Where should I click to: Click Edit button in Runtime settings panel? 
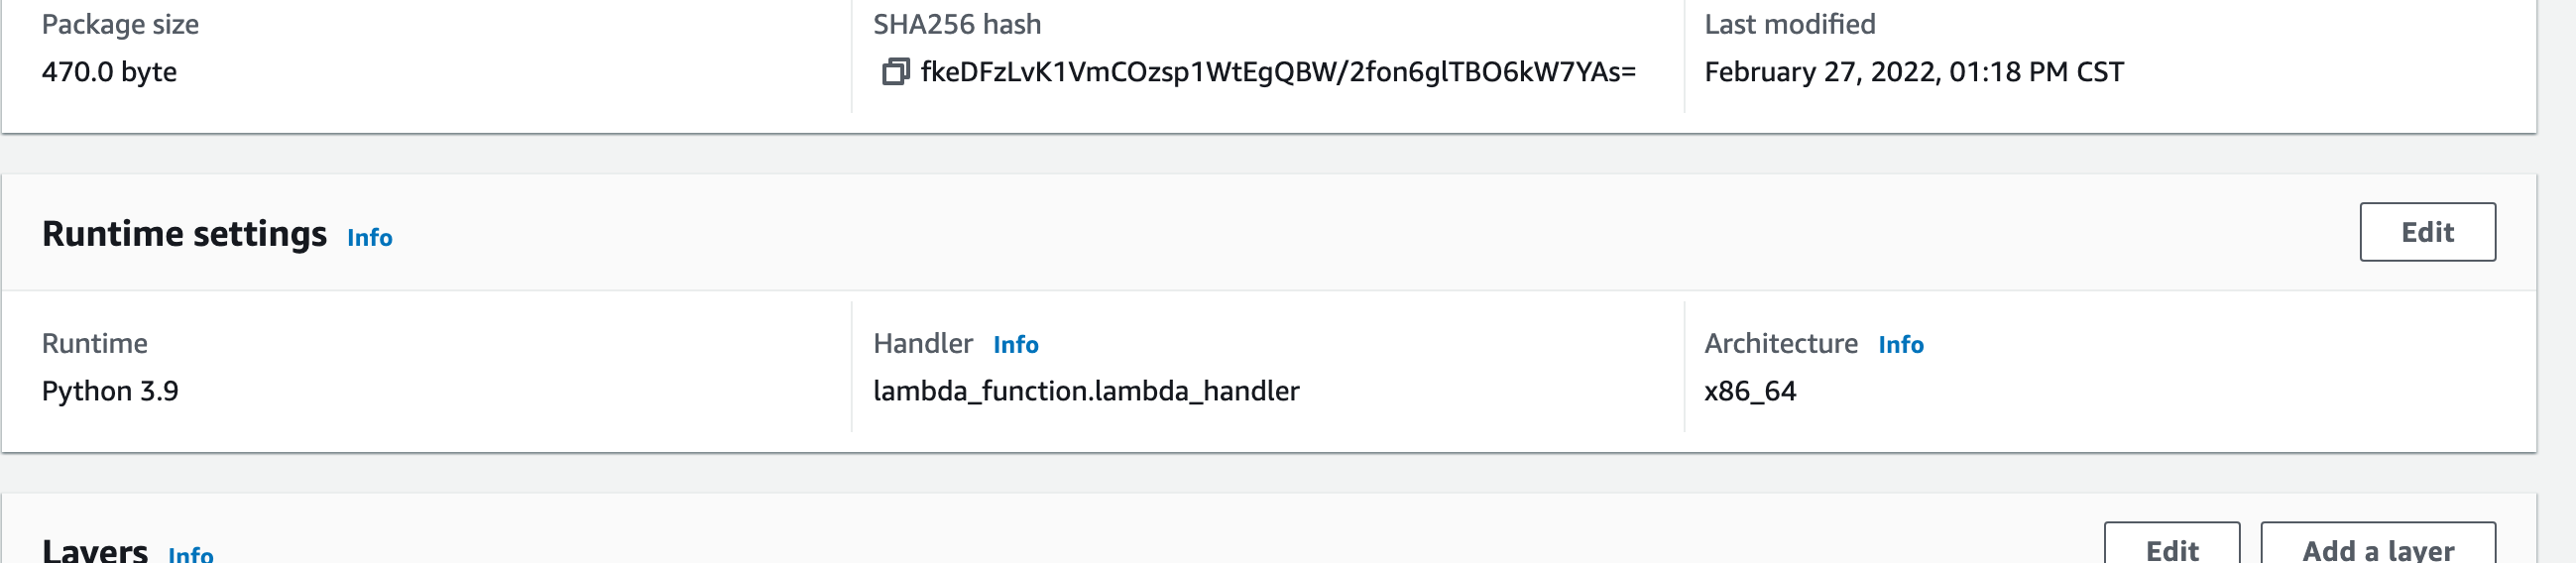pos(2427,232)
